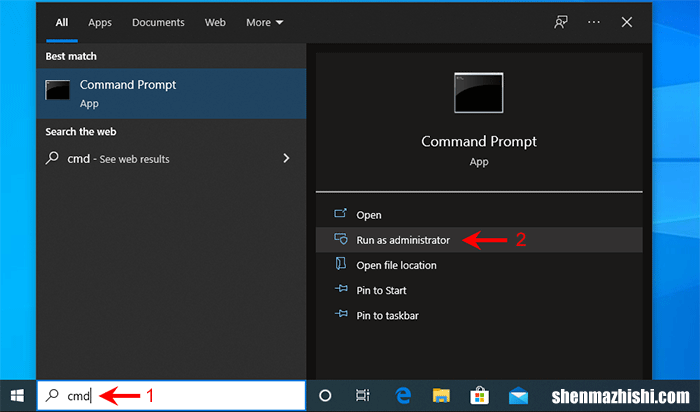Viewport: 700px width, 412px height.
Task: Open cmd web results entry
Action: 171,158
